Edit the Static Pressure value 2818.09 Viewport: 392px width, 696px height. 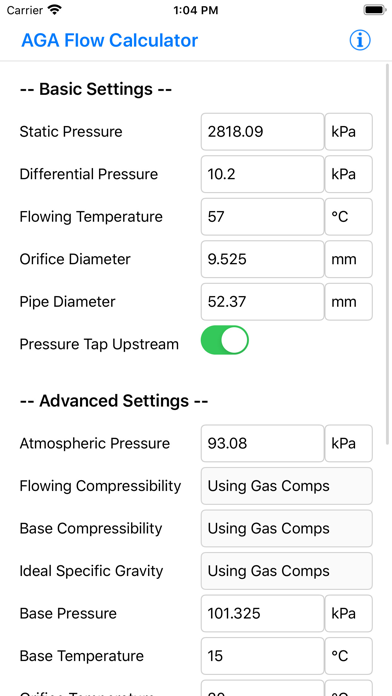(x=262, y=132)
